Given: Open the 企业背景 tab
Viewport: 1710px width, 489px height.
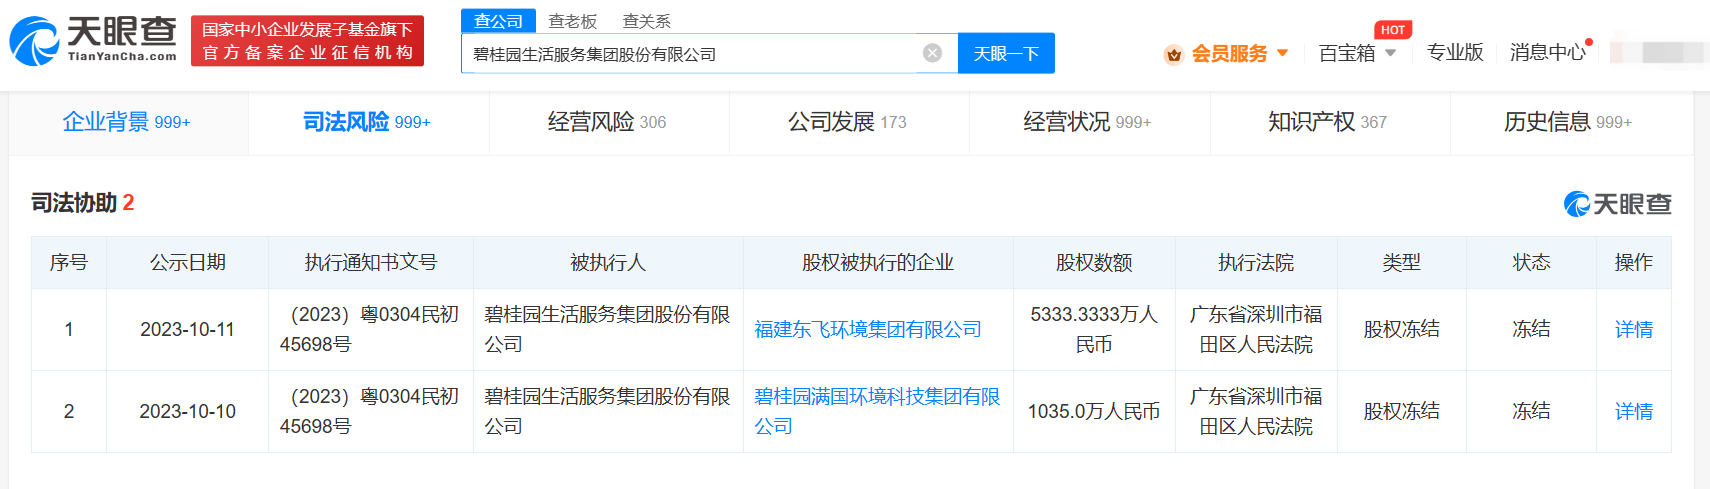Looking at the screenshot, I should point(127,122).
